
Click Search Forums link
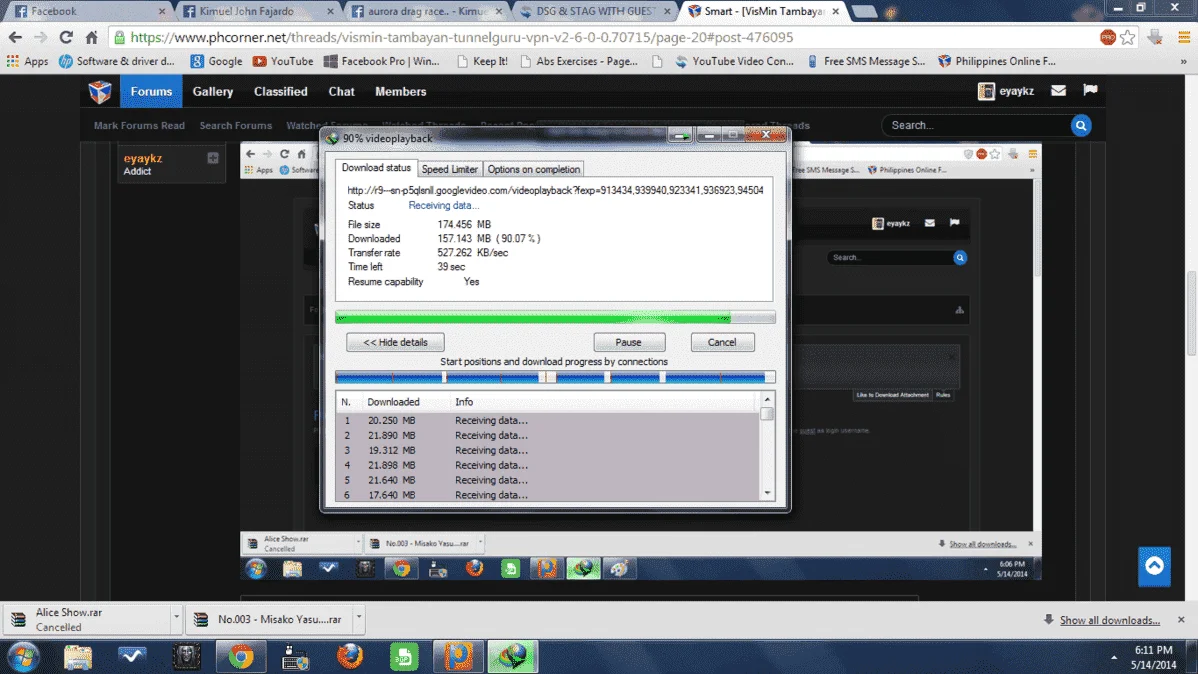point(235,125)
